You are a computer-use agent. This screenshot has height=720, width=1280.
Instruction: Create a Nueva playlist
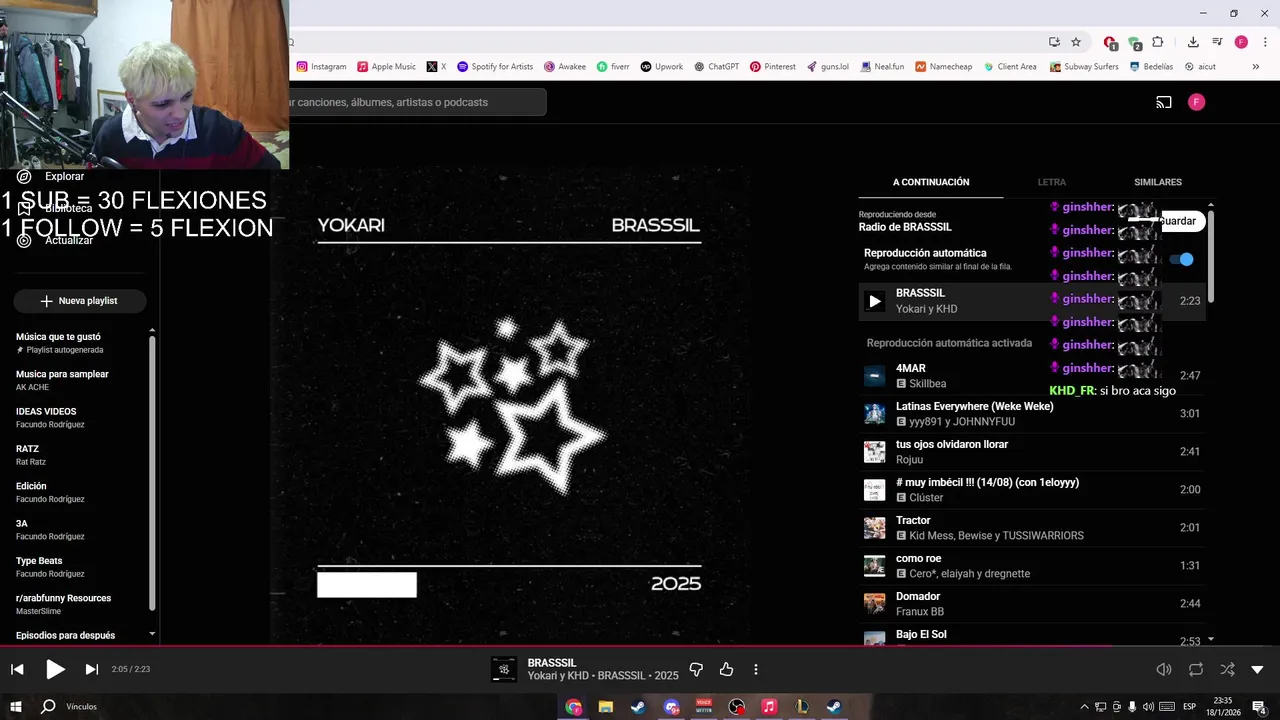(79, 301)
